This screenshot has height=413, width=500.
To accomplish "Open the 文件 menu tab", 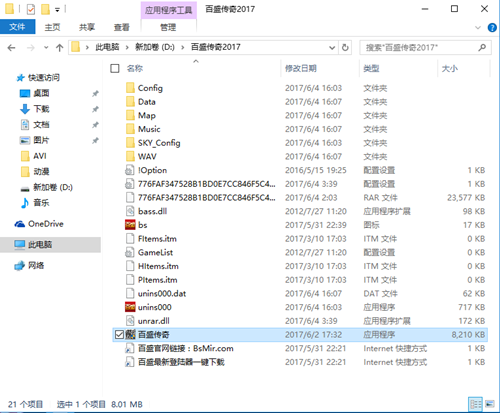I will (x=17, y=27).
